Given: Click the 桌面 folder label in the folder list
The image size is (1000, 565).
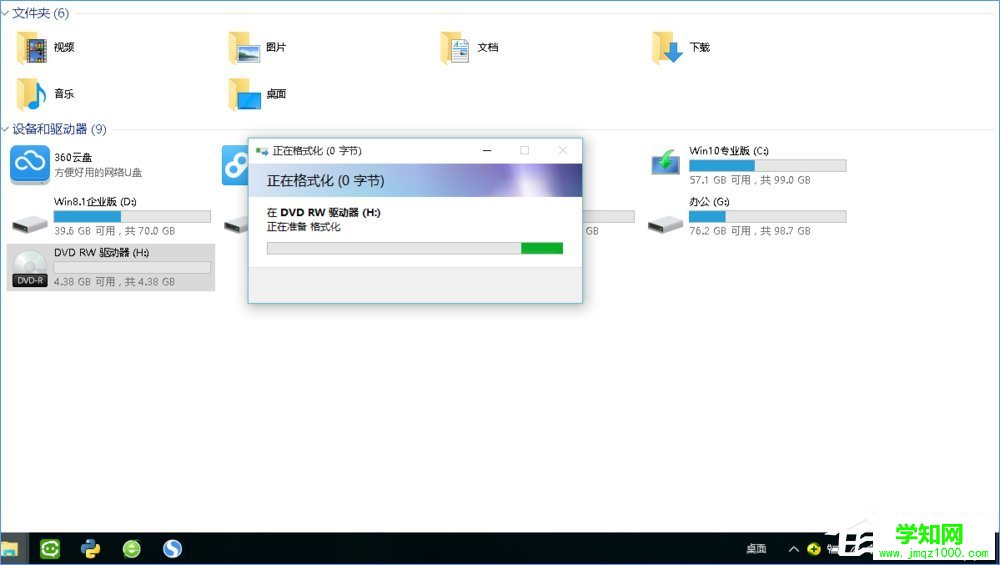Looking at the screenshot, I should coord(276,94).
